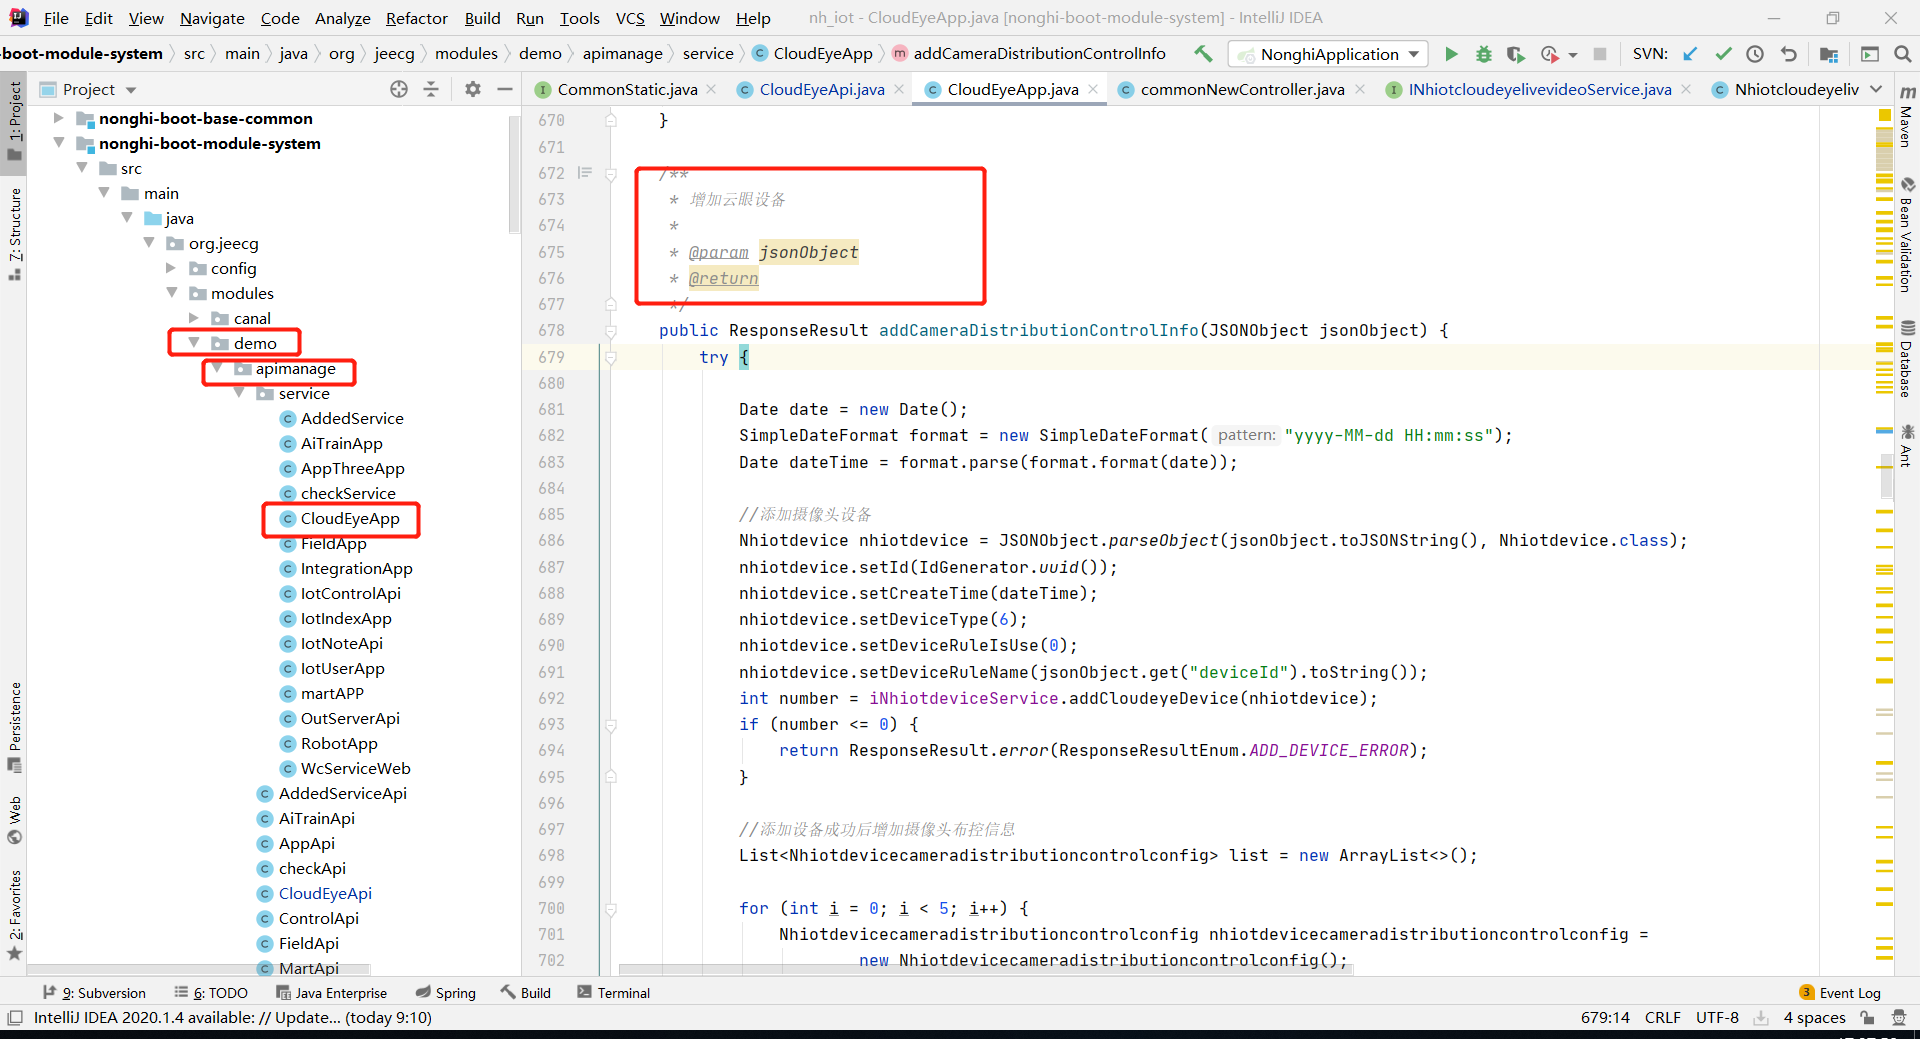Click the IDEA update available notification
Viewport: 1920px width, 1039px height.
coord(233,1018)
